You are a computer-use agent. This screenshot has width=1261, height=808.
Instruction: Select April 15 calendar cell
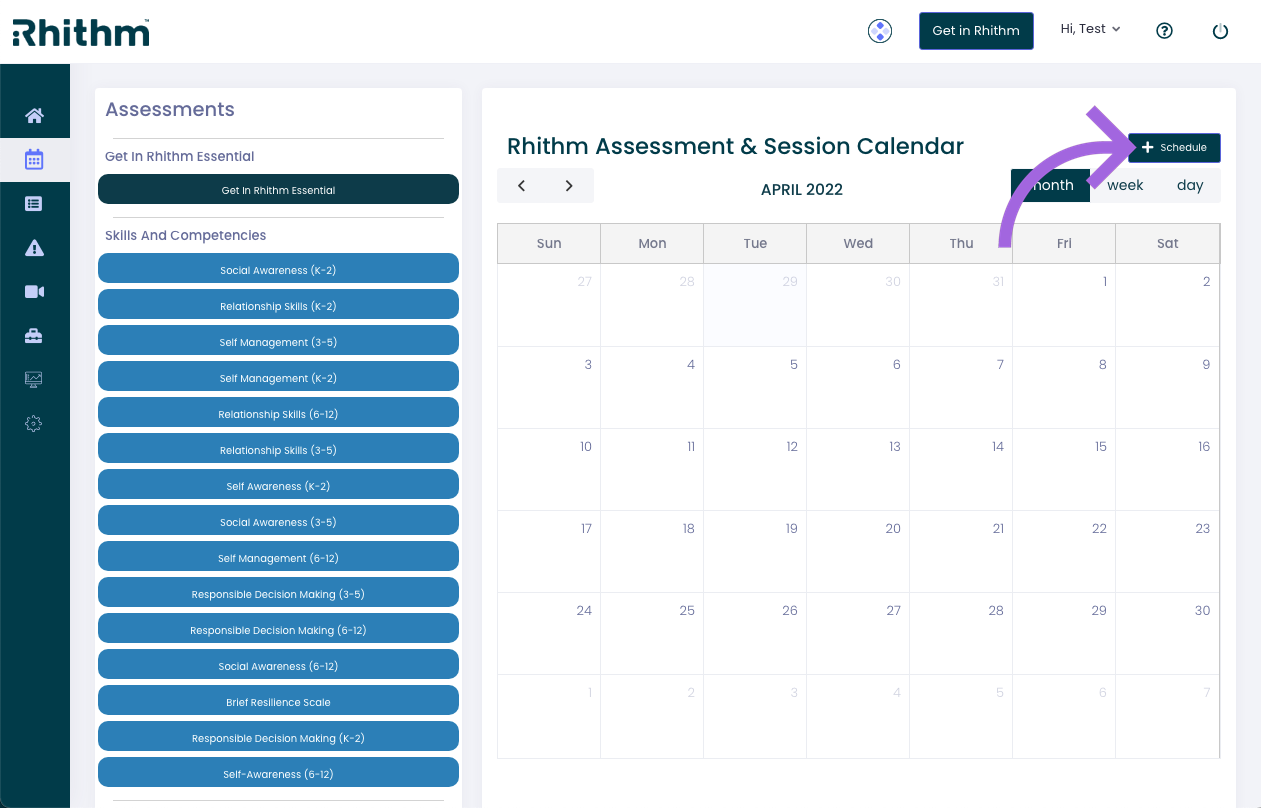click(1064, 470)
